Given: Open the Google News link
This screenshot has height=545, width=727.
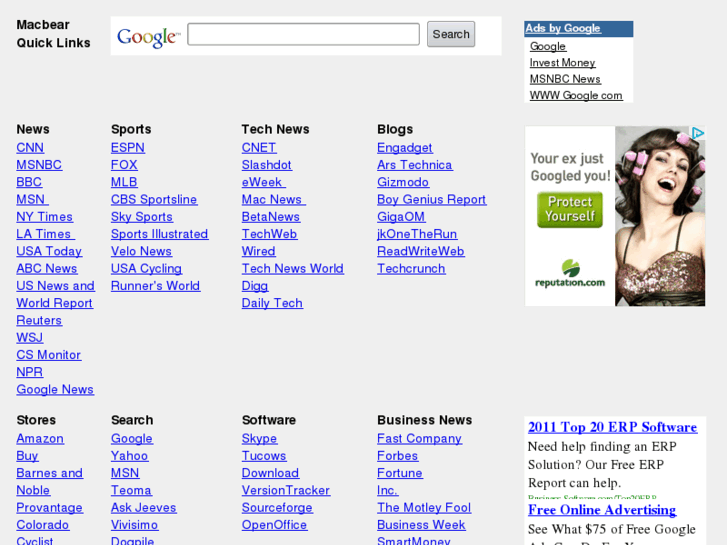Looking at the screenshot, I should click(x=55, y=389).
